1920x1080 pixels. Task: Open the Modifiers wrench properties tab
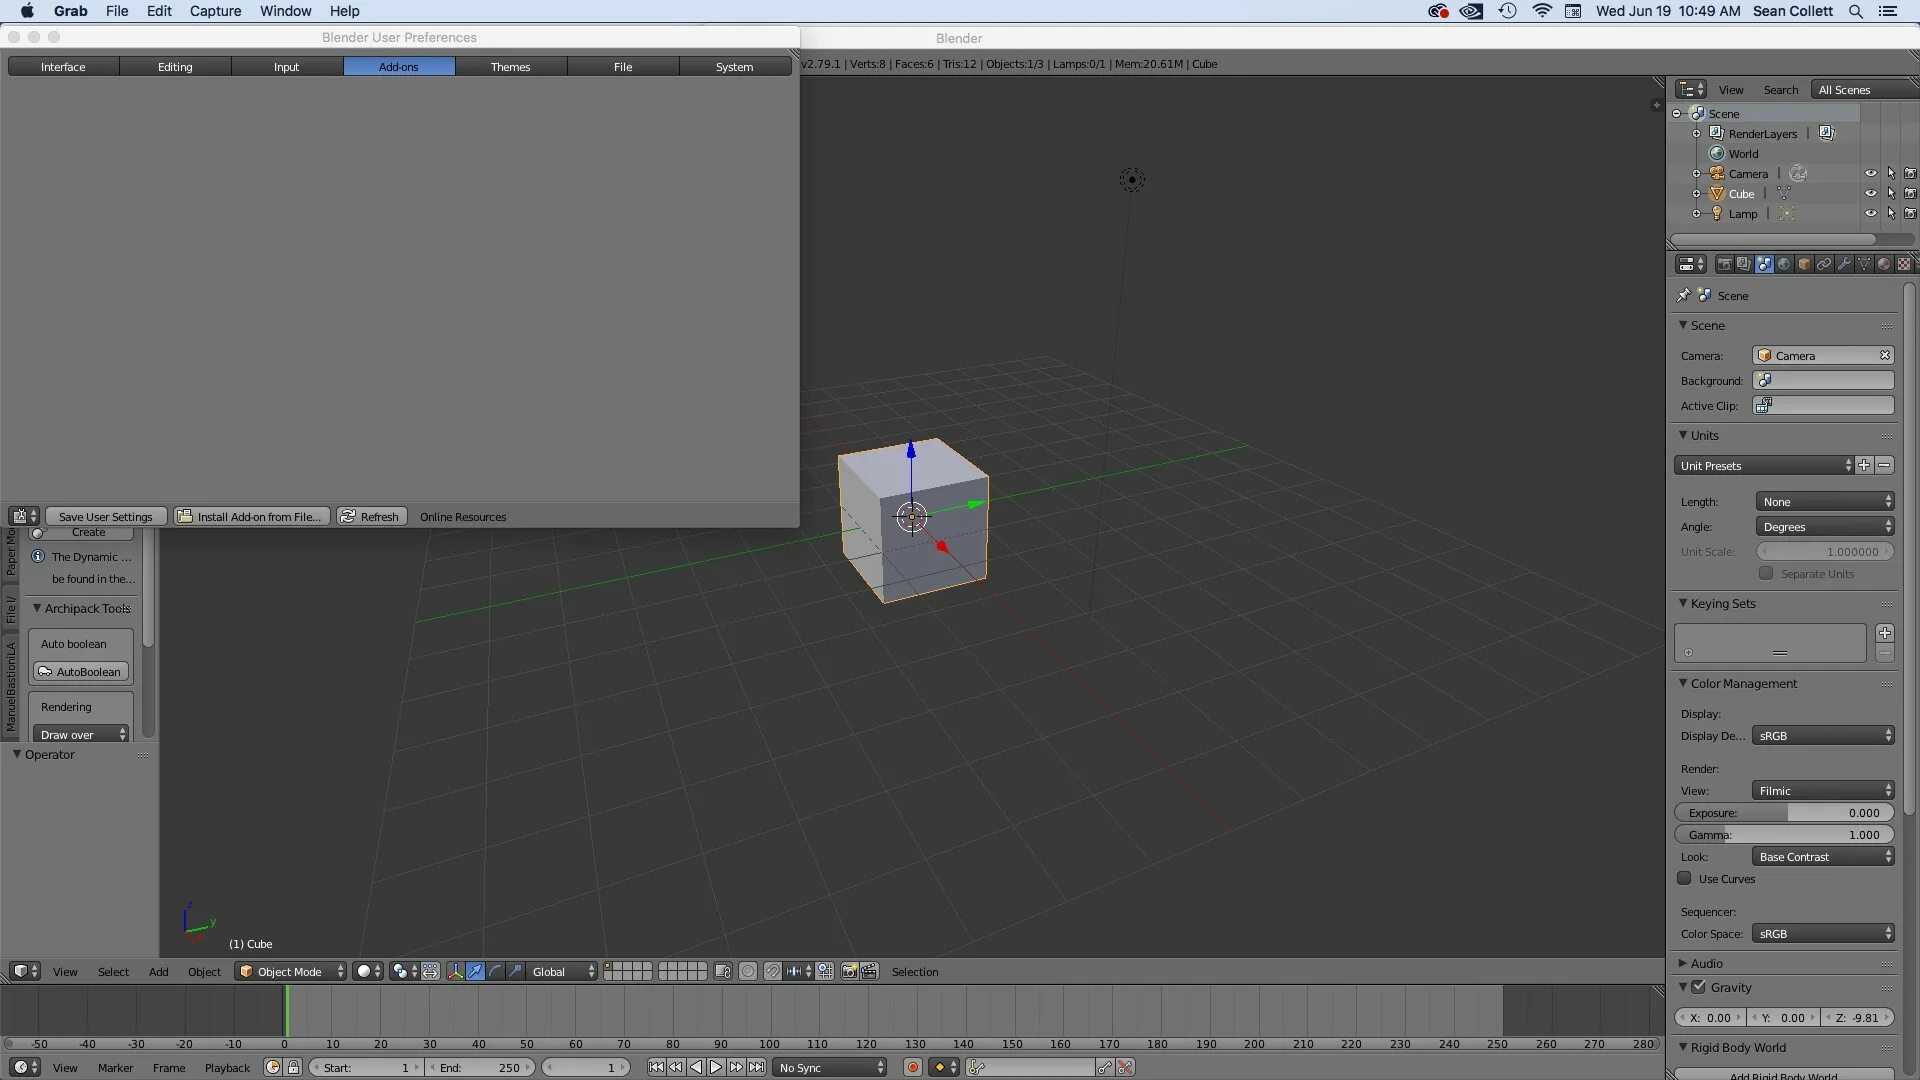point(1844,264)
